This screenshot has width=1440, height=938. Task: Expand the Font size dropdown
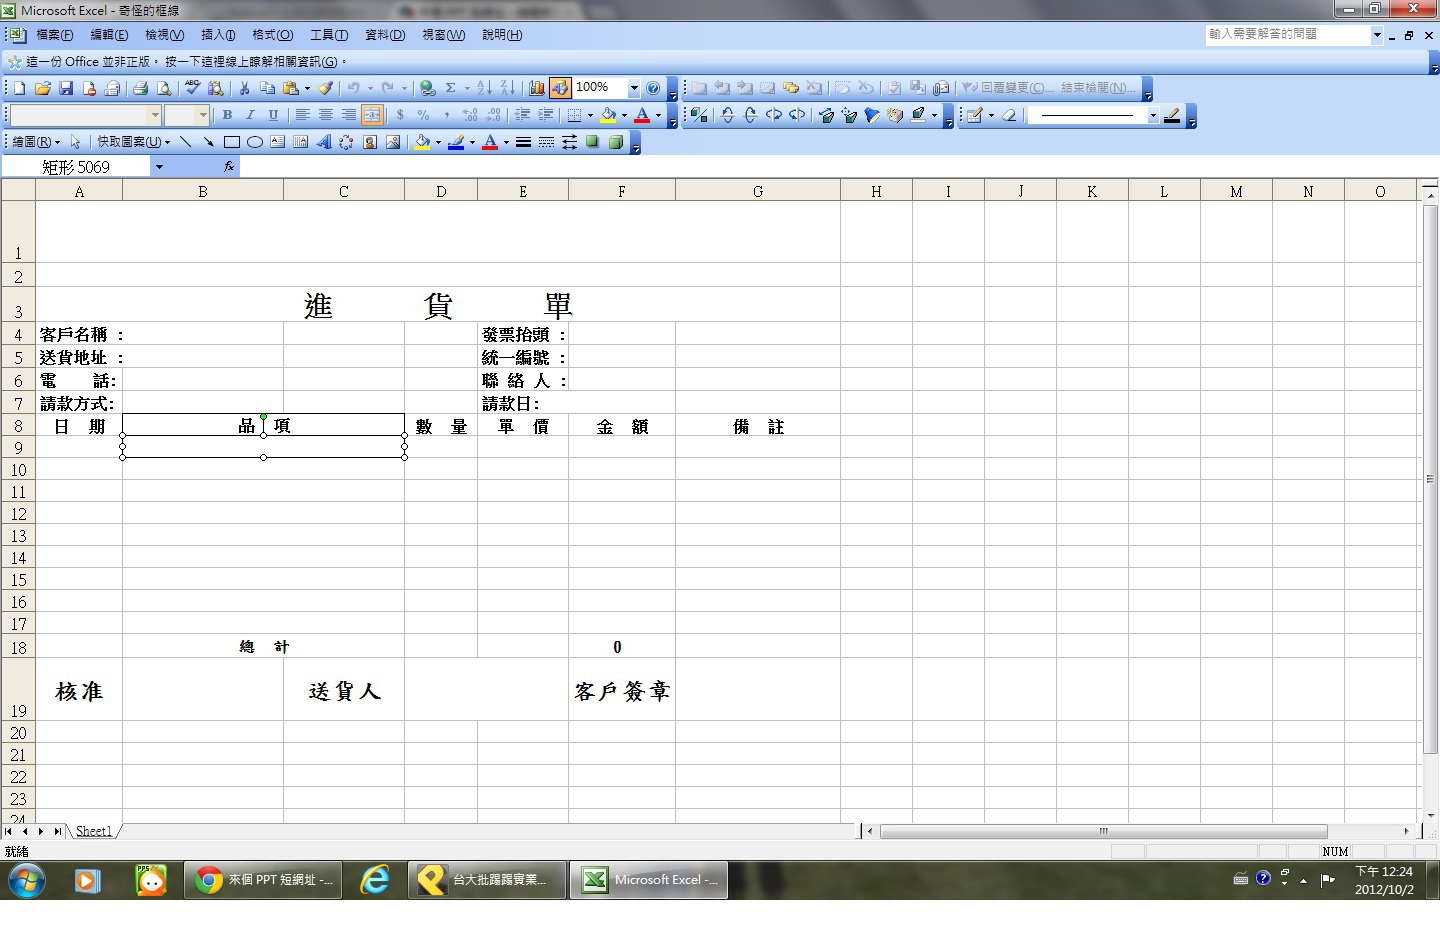[x=203, y=115]
